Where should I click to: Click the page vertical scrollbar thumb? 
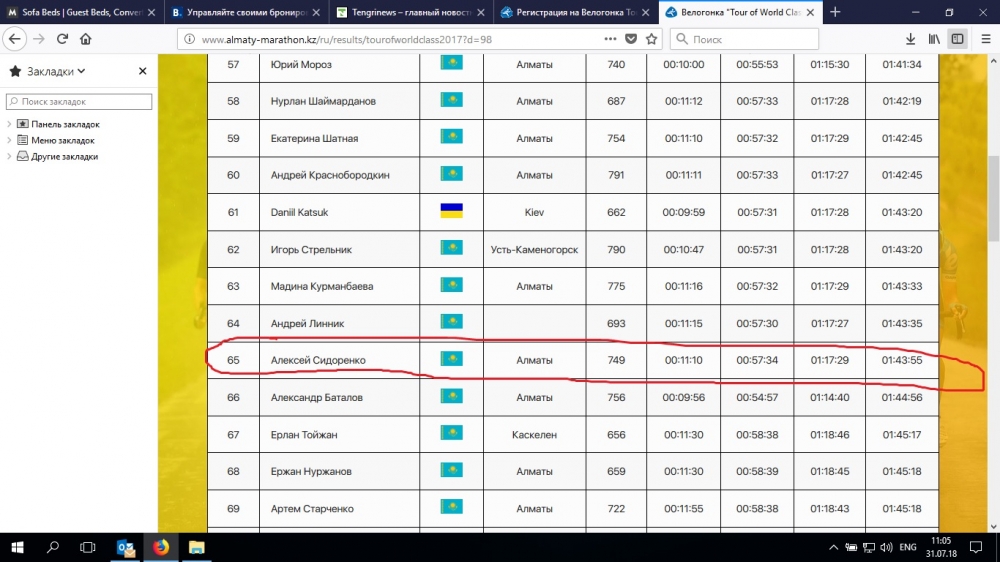992,200
